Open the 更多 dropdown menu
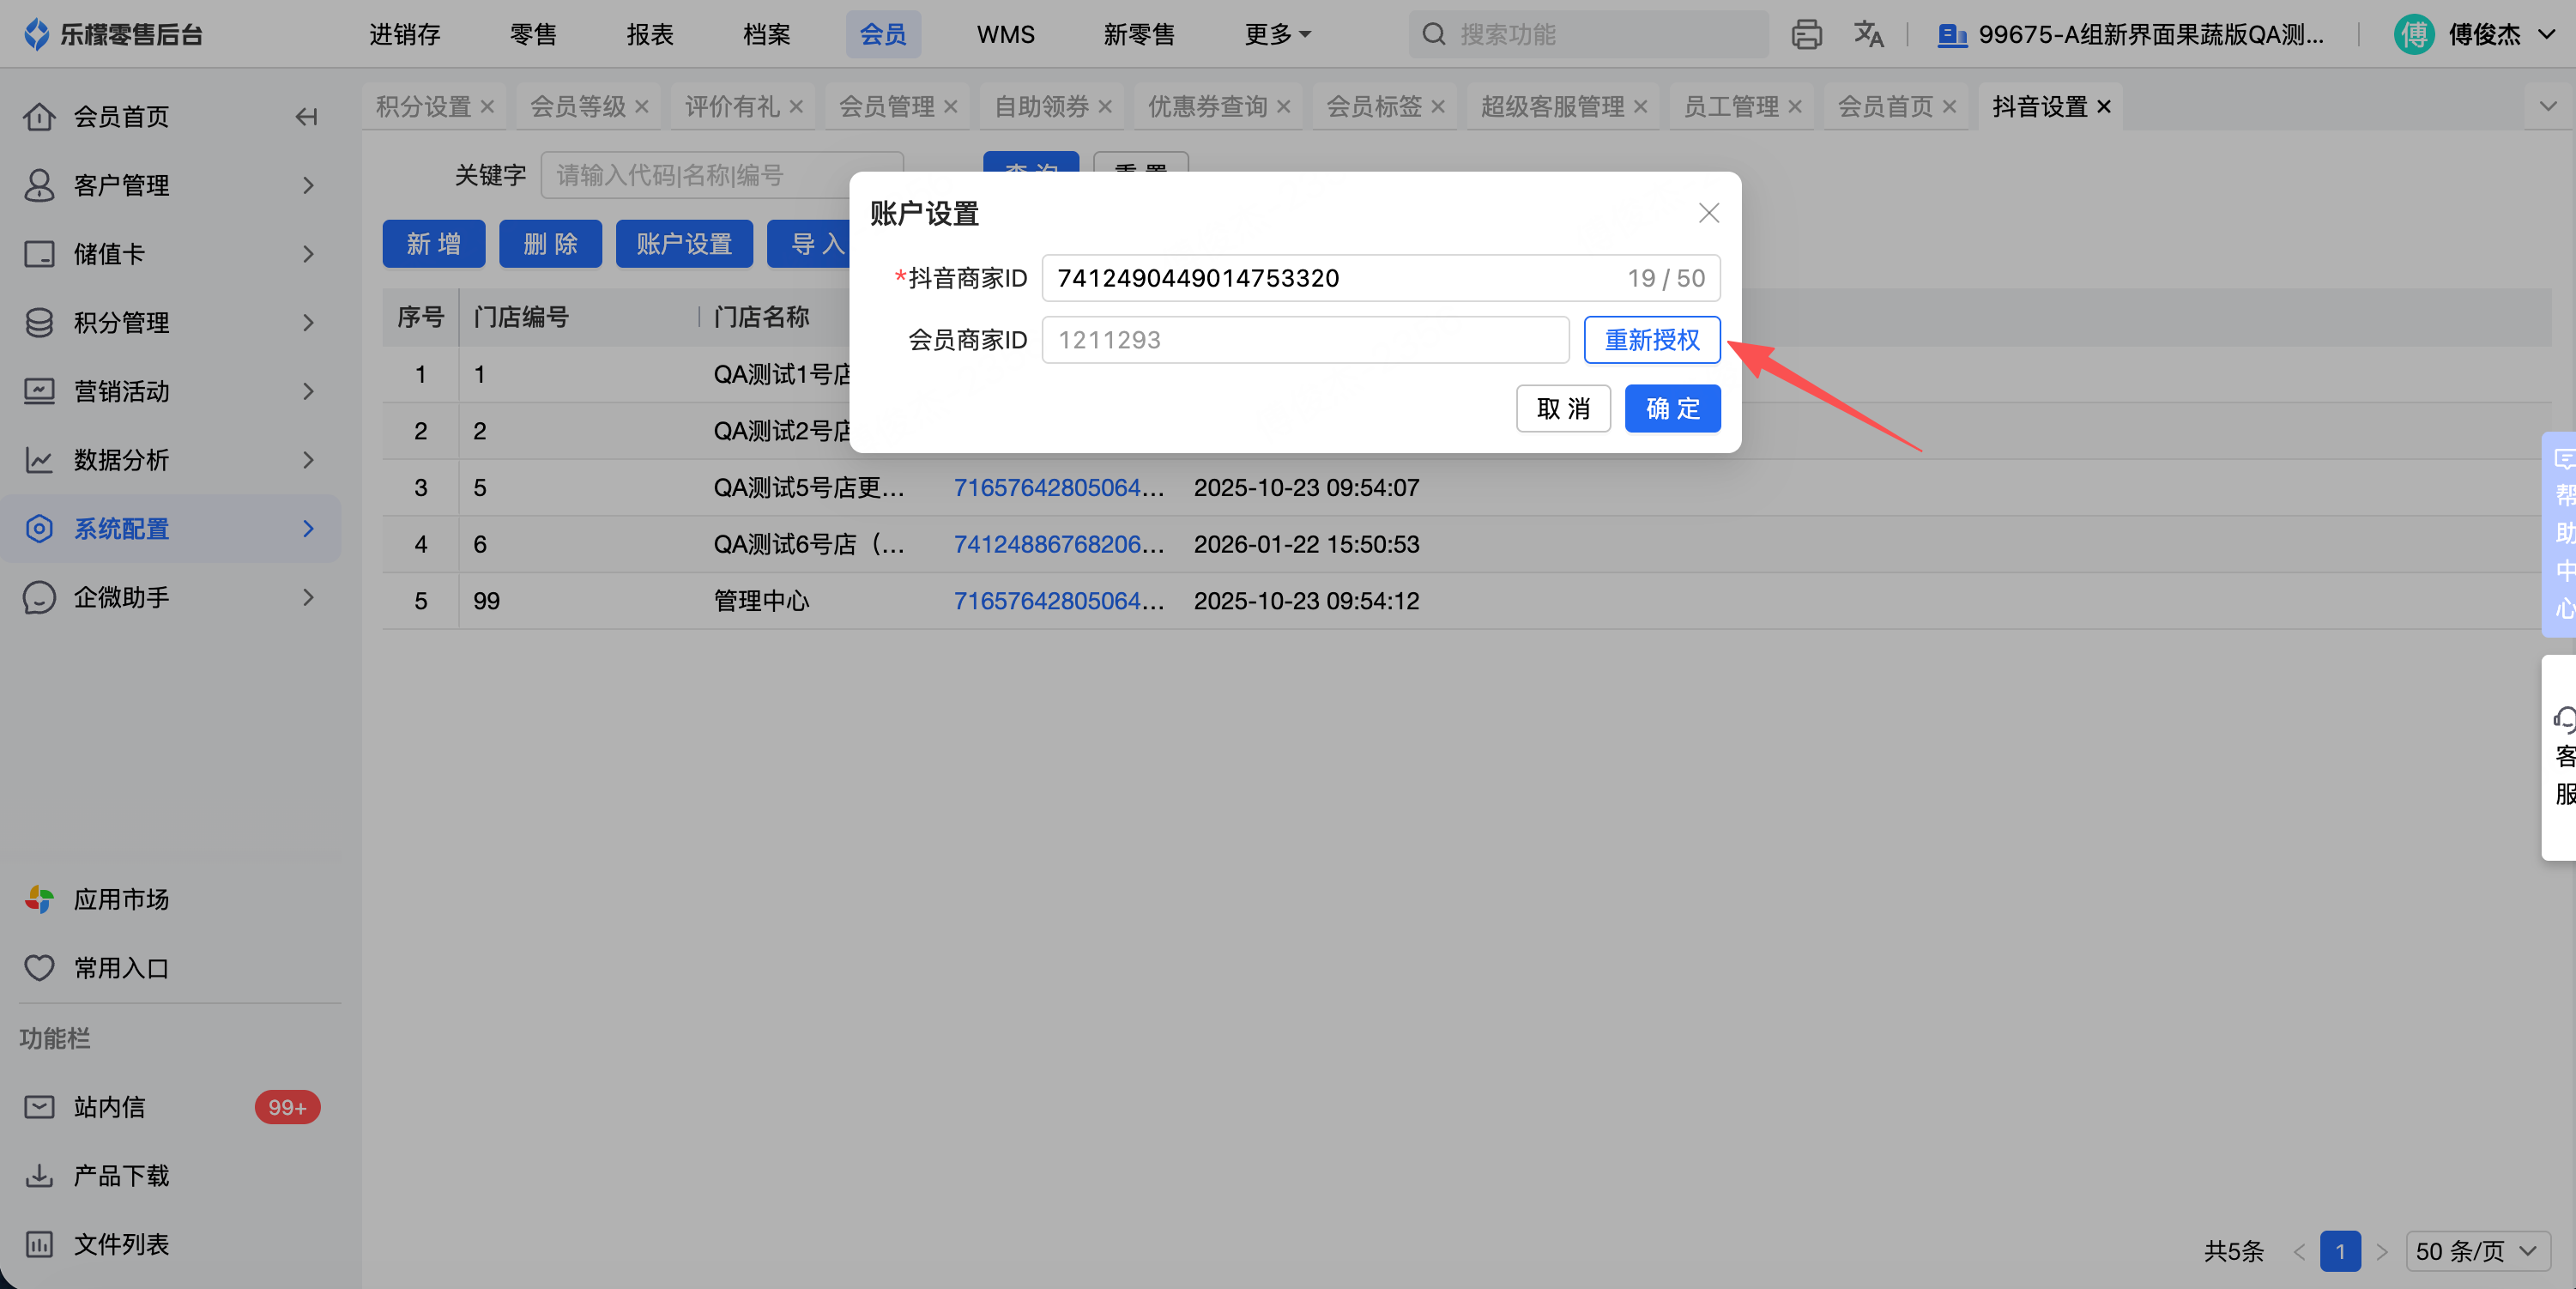 (1276, 35)
